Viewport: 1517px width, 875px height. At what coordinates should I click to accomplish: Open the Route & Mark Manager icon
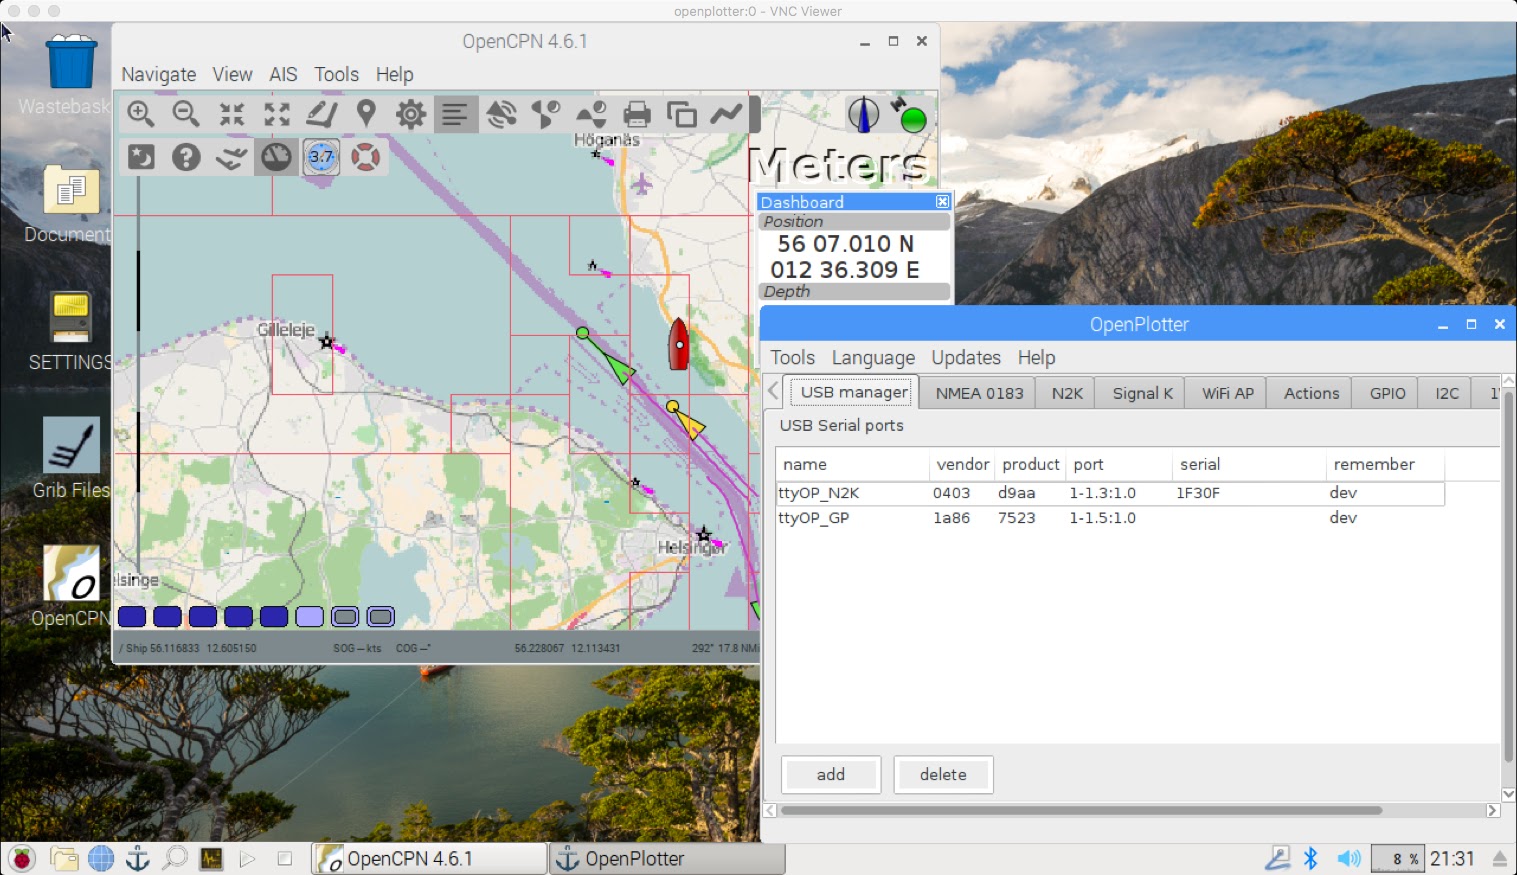[681, 113]
